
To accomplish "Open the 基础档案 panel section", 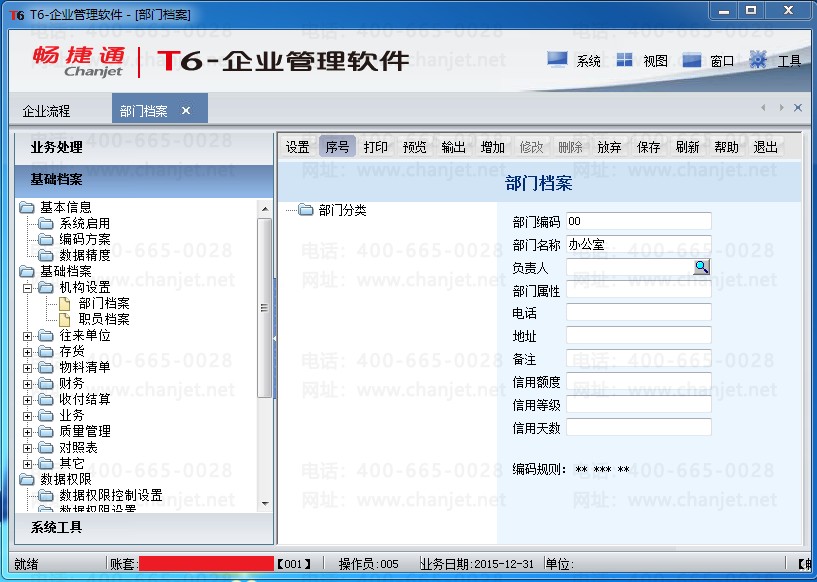I will (x=144, y=180).
